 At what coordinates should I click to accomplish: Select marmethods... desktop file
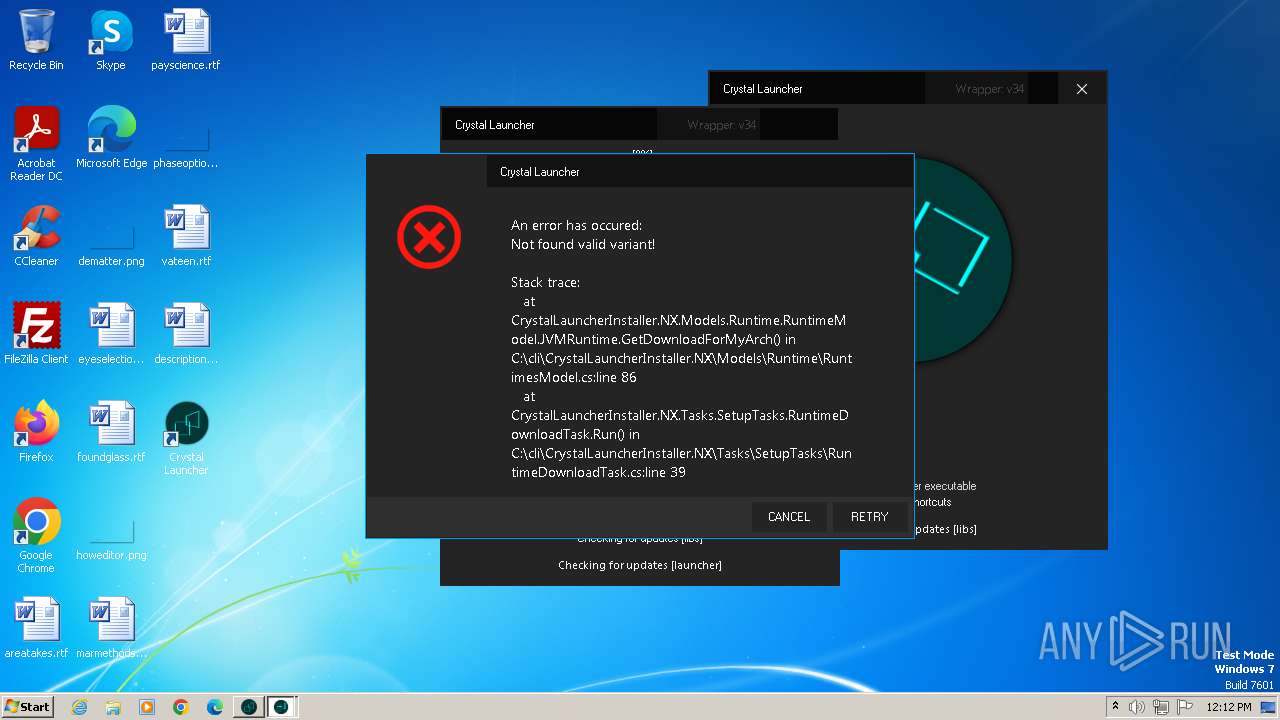click(111, 628)
